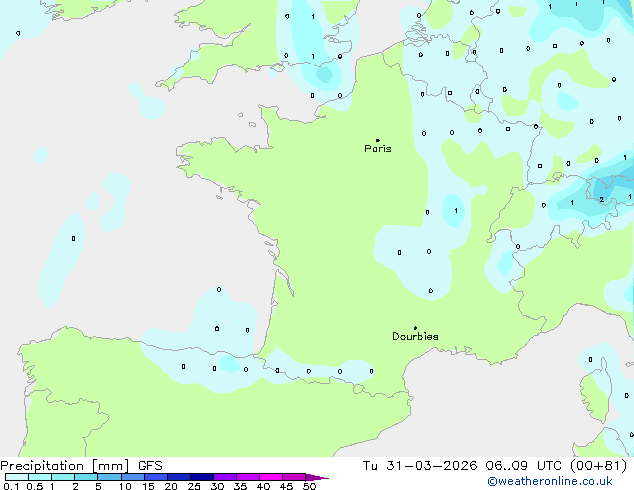The height and width of the screenshot is (490, 634).
Task: Pick the 30–35 mm purple legend swatch
Action: pos(225,477)
